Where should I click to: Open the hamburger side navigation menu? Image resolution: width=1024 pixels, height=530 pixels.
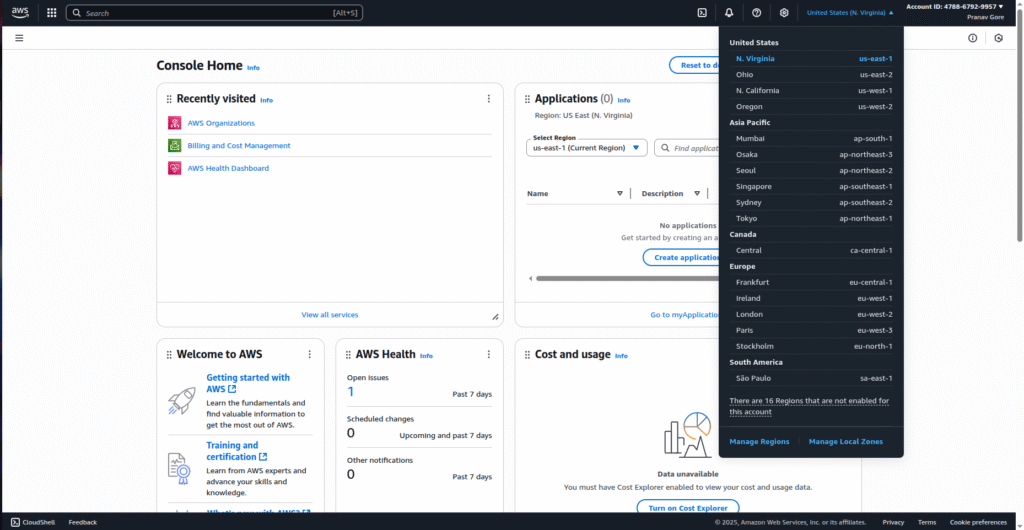tap(19, 38)
